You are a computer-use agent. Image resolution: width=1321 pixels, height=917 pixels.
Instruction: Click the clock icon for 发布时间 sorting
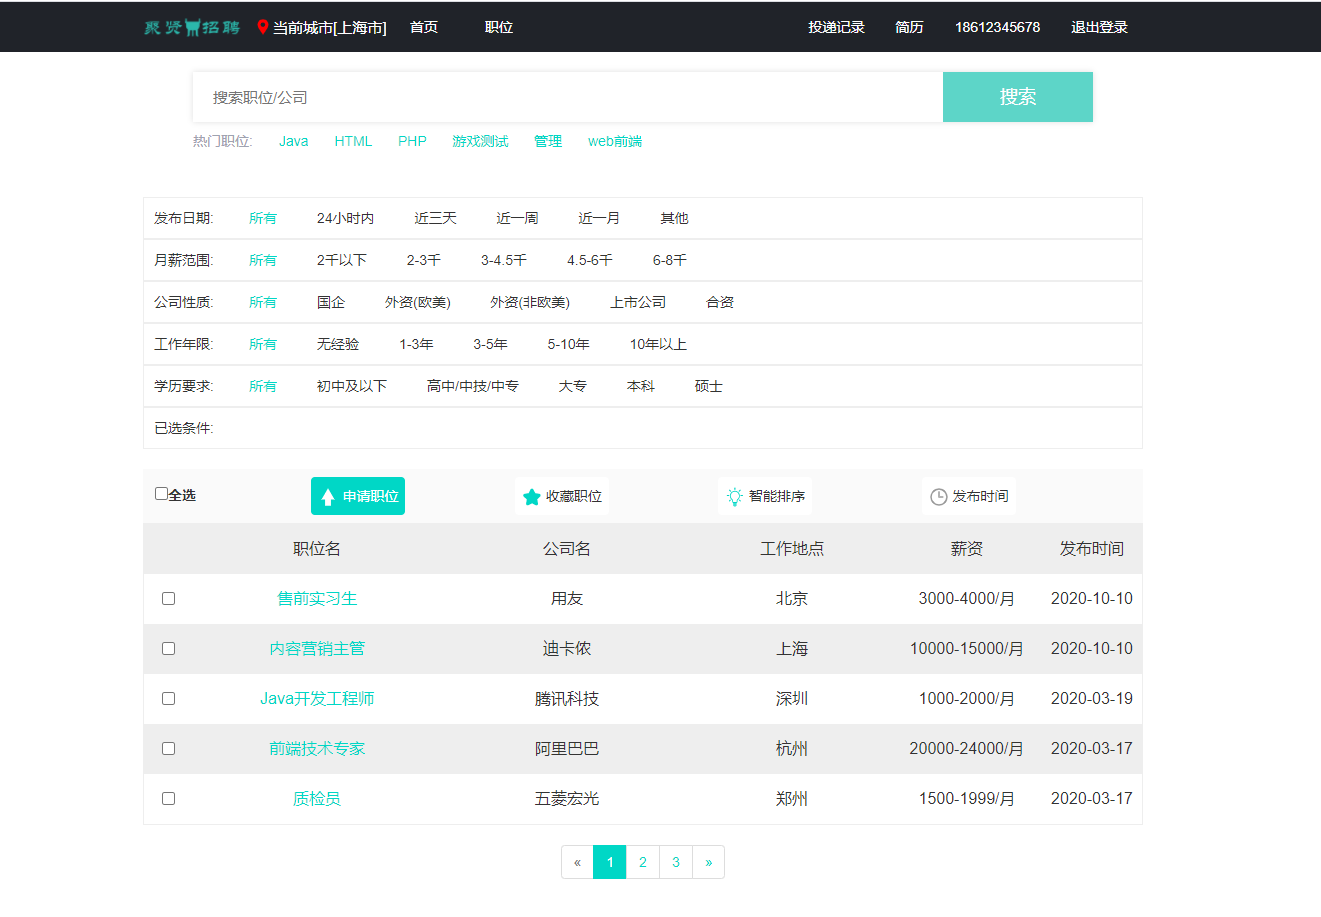[938, 497]
